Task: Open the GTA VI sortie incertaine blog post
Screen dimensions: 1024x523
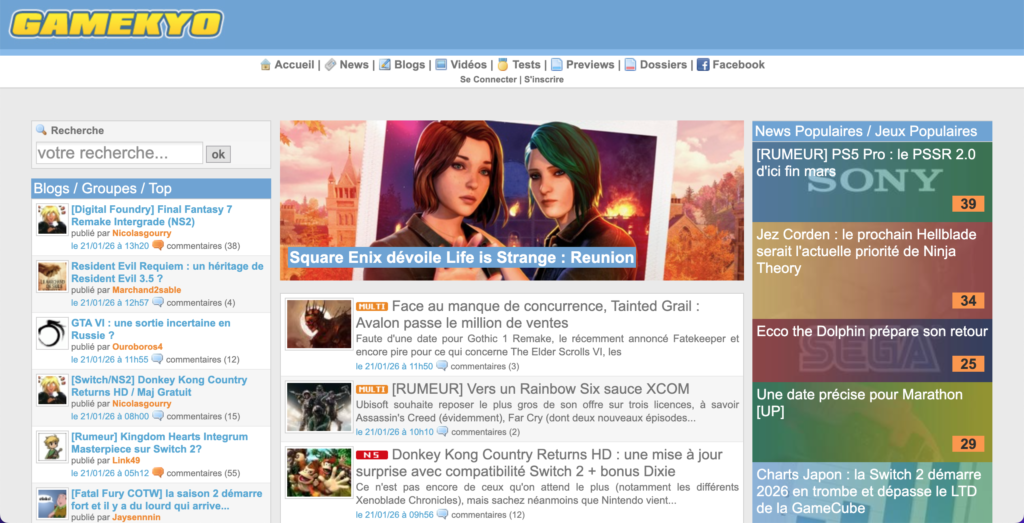Action: [x=150, y=329]
